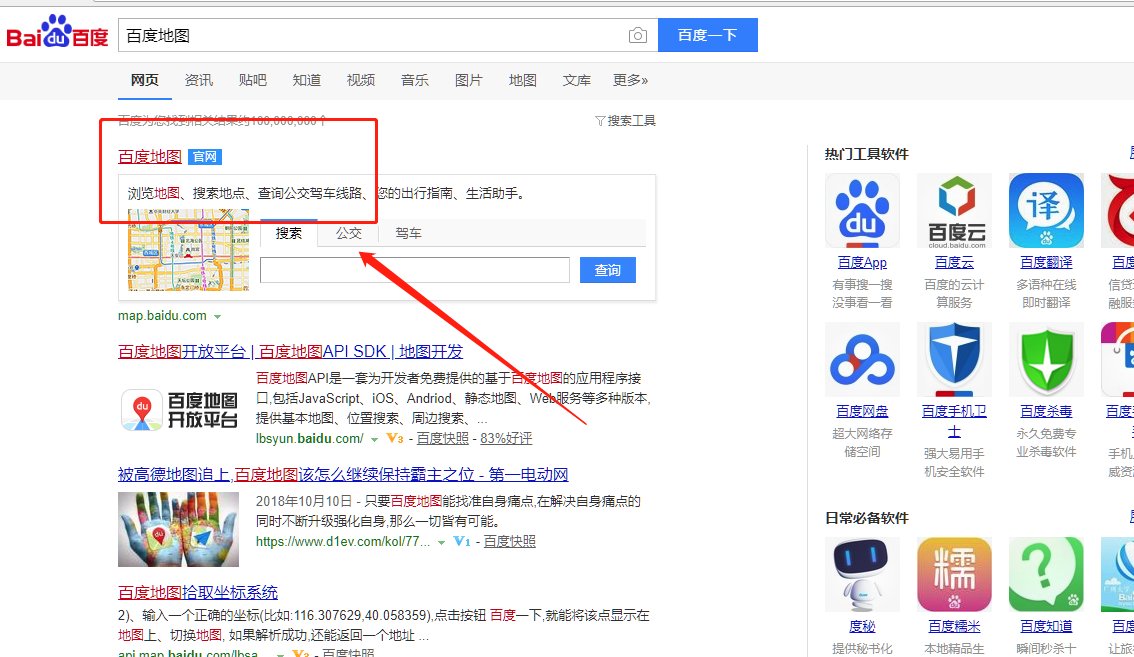This screenshot has height=657, width=1134.
Task: Open the 百度网盘 cloud icon
Action: point(861,359)
